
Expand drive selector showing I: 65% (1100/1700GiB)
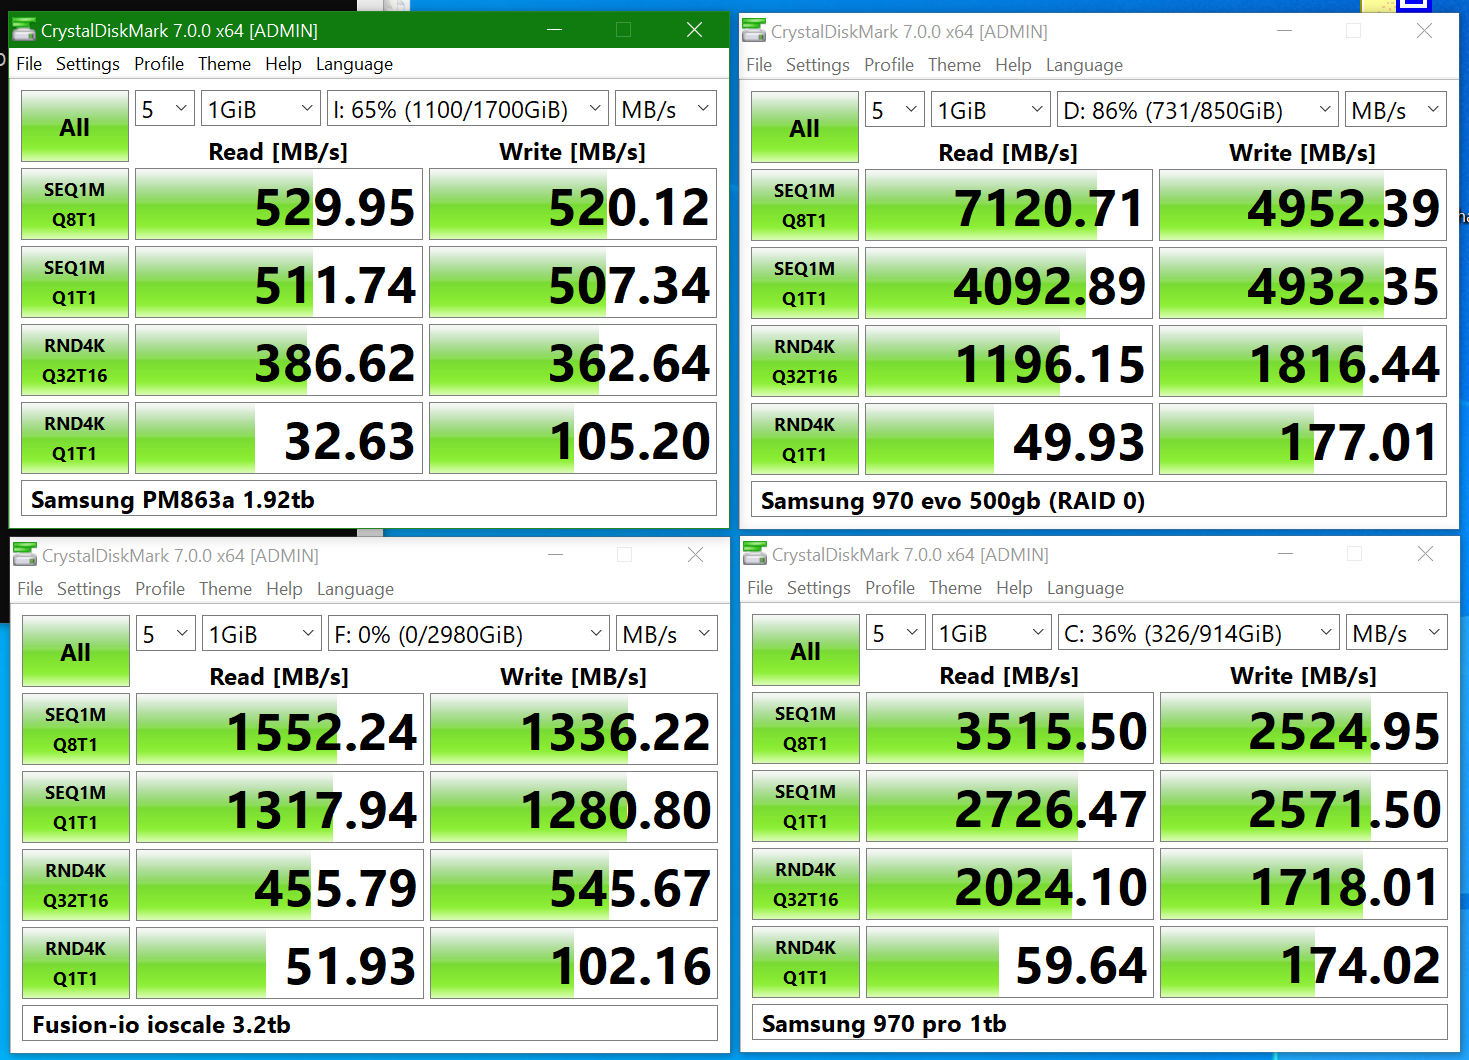point(467,109)
